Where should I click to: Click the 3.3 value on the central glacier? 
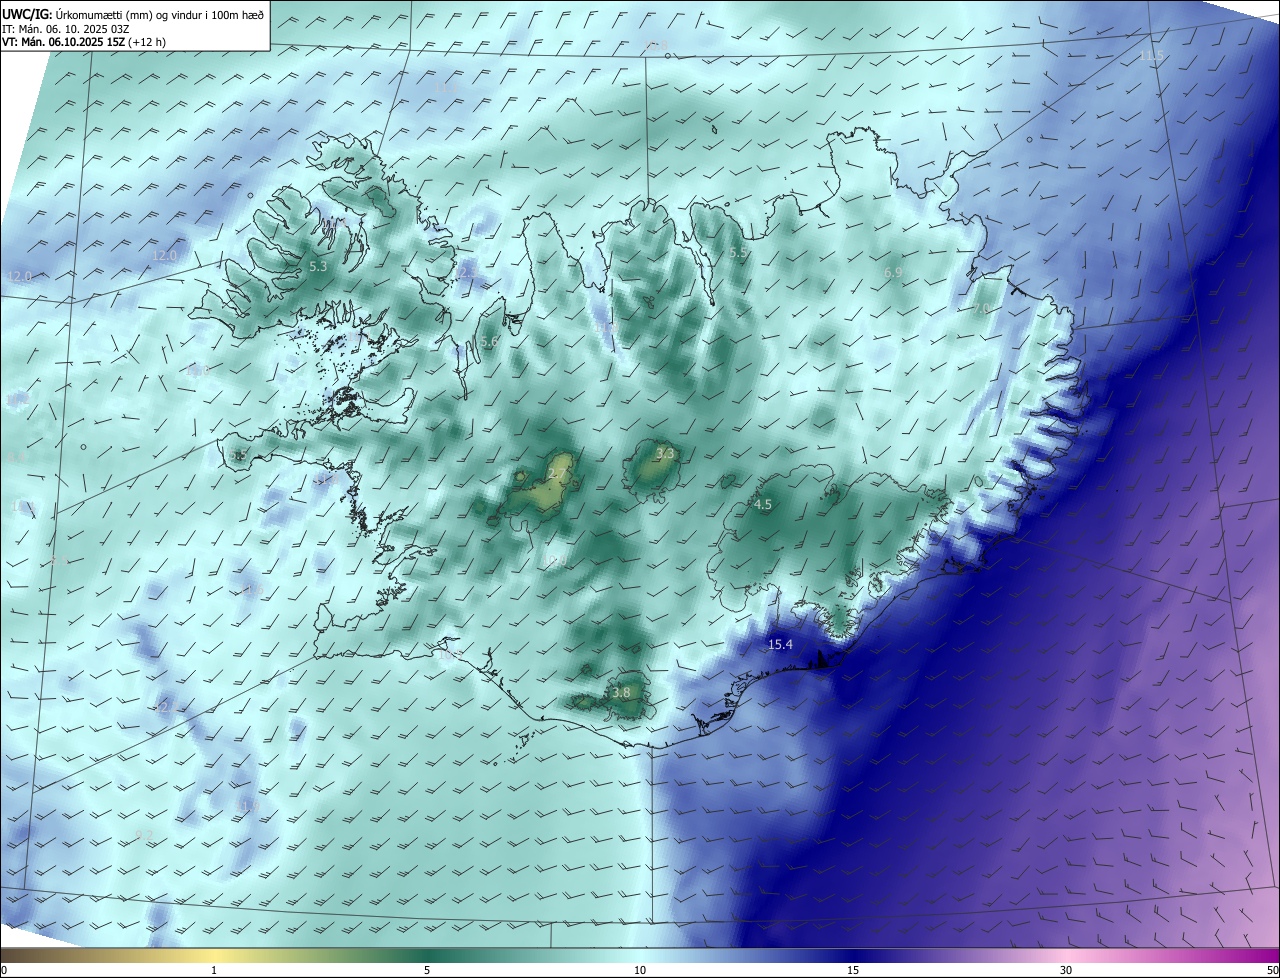point(665,454)
